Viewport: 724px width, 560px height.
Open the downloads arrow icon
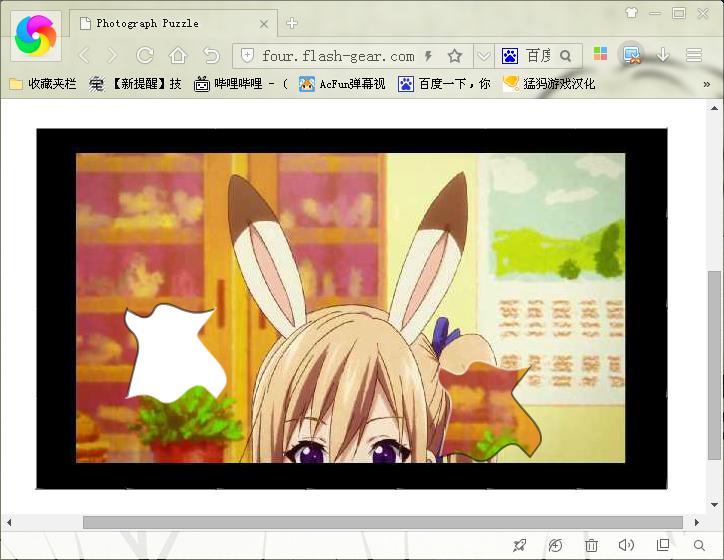pyautogui.click(x=662, y=56)
